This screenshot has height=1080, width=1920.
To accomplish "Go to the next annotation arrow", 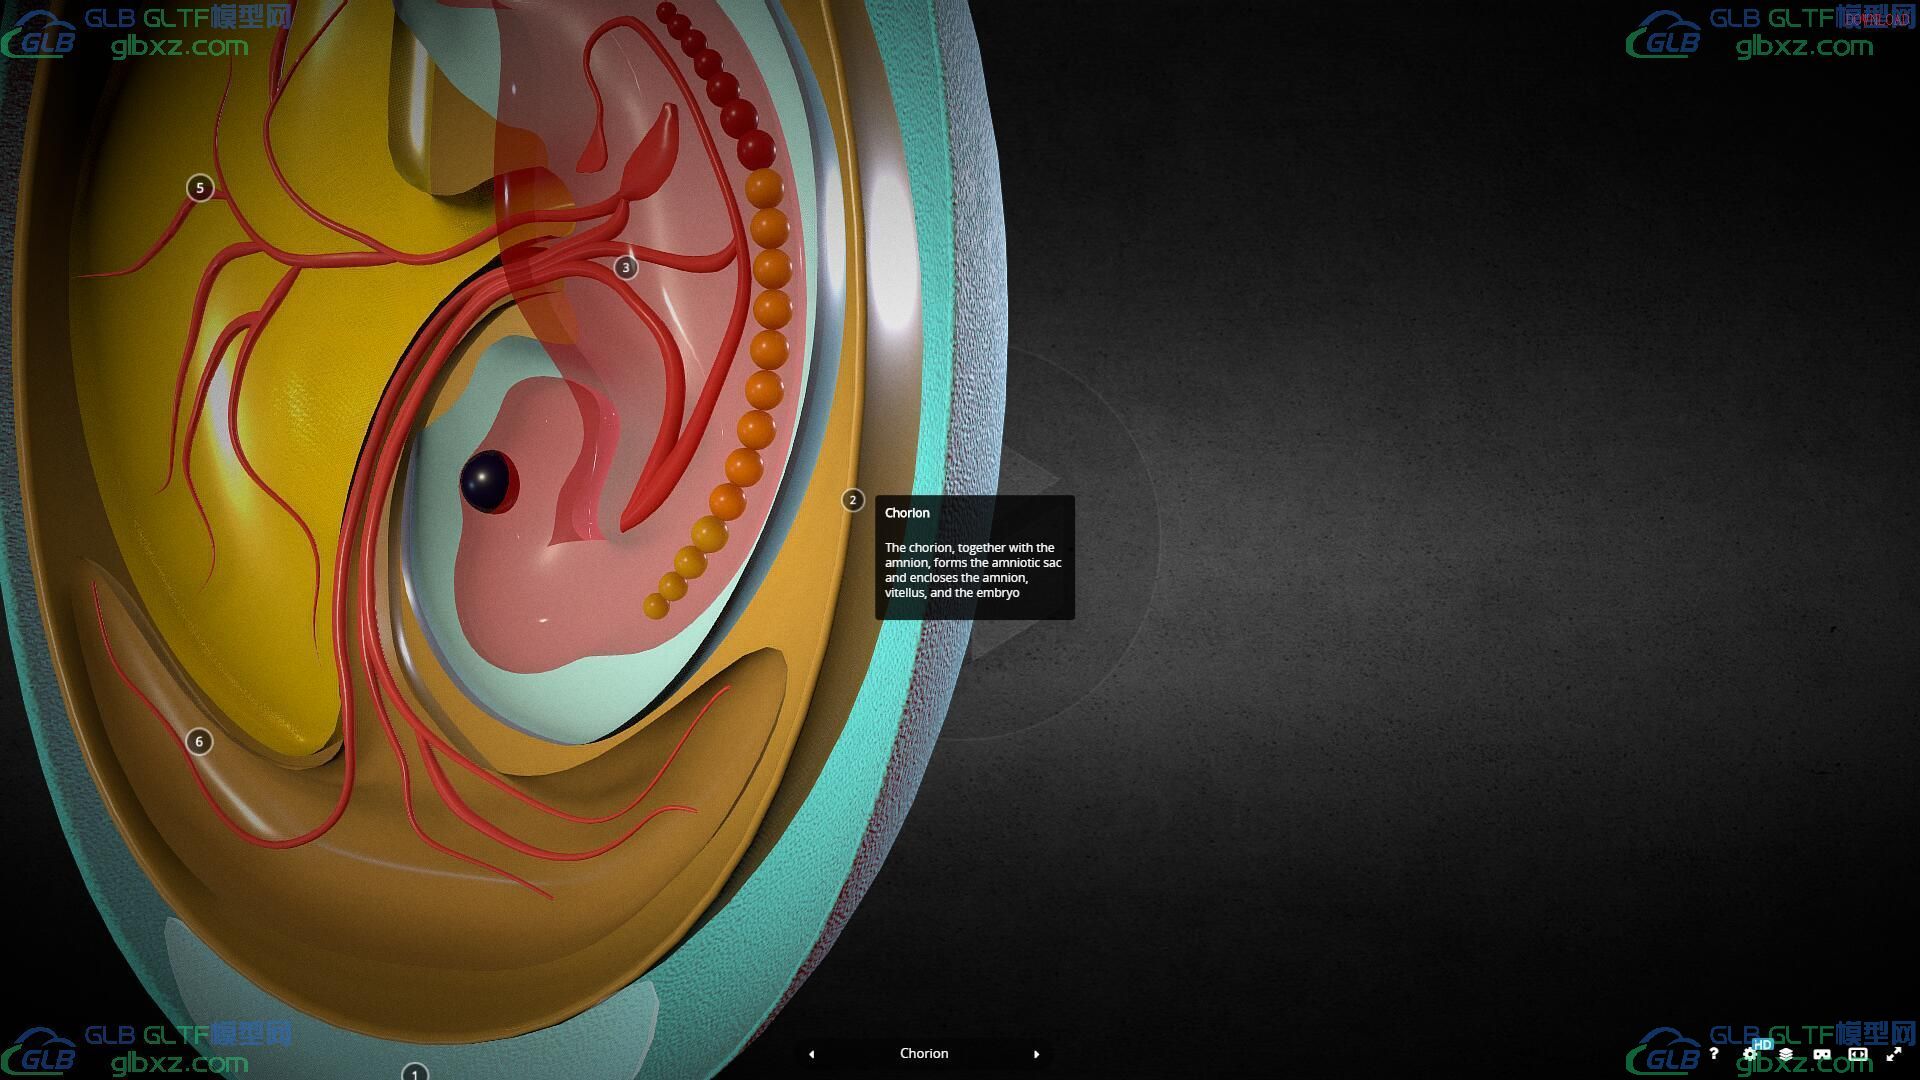I will point(1036,1054).
